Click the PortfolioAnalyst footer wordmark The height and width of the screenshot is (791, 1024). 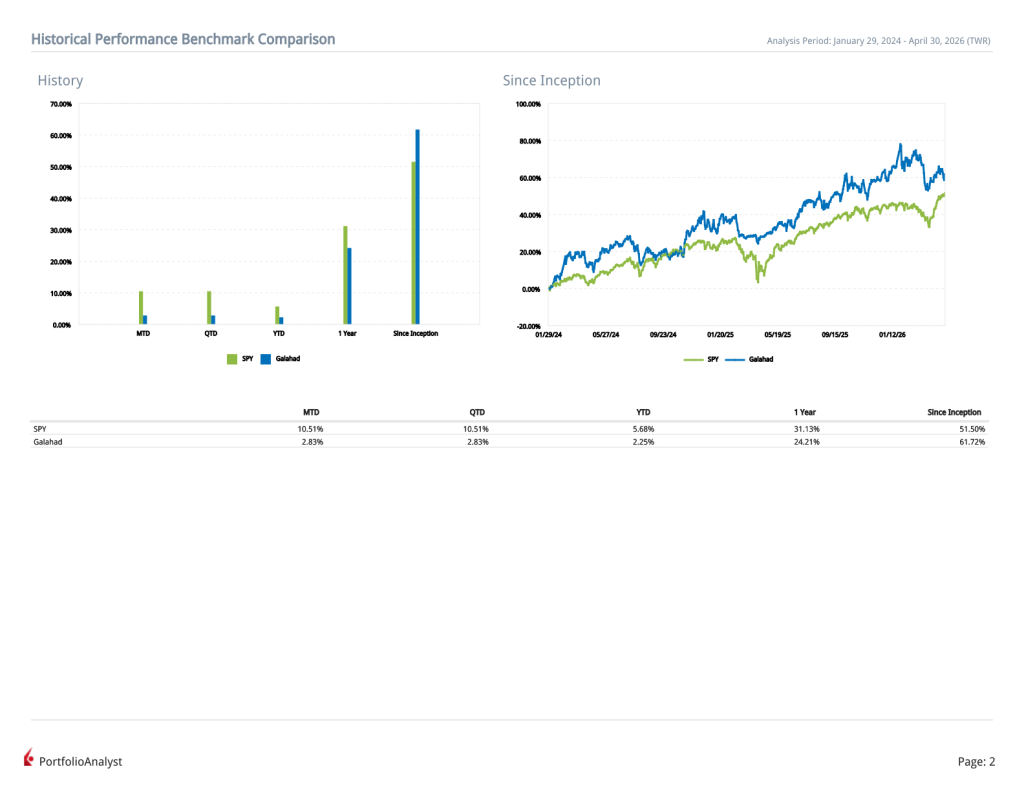80,762
